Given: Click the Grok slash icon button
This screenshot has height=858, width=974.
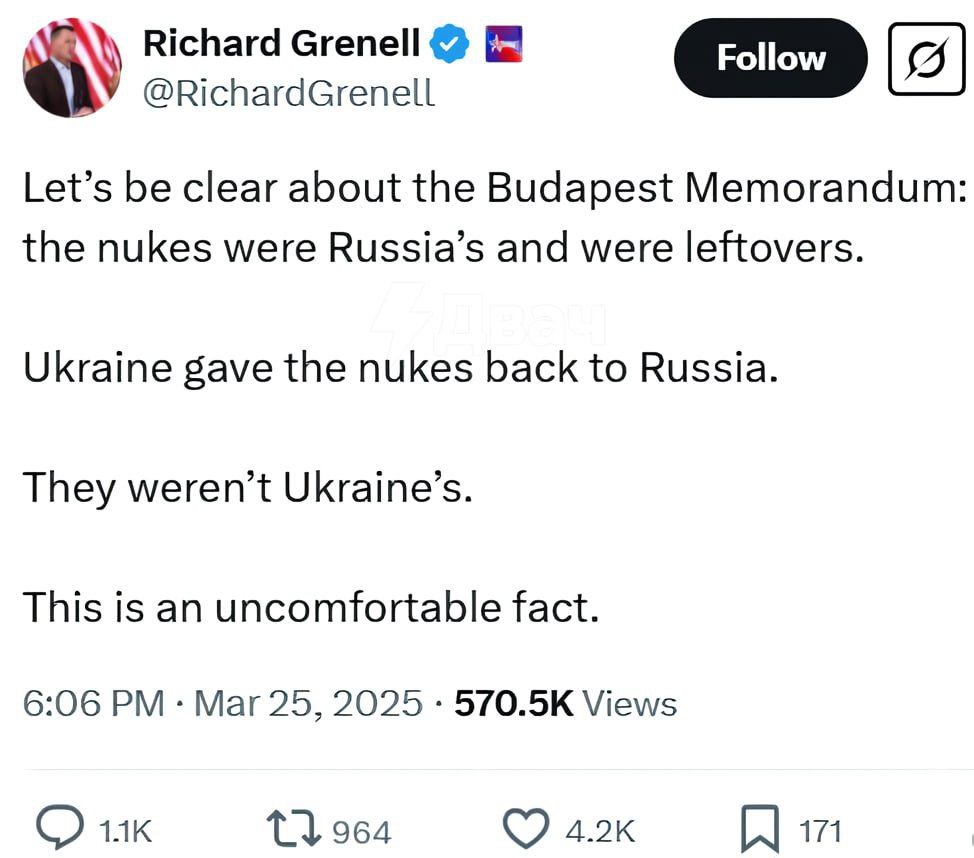Looking at the screenshot, I should pyautogui.click(x=926, y=58).
